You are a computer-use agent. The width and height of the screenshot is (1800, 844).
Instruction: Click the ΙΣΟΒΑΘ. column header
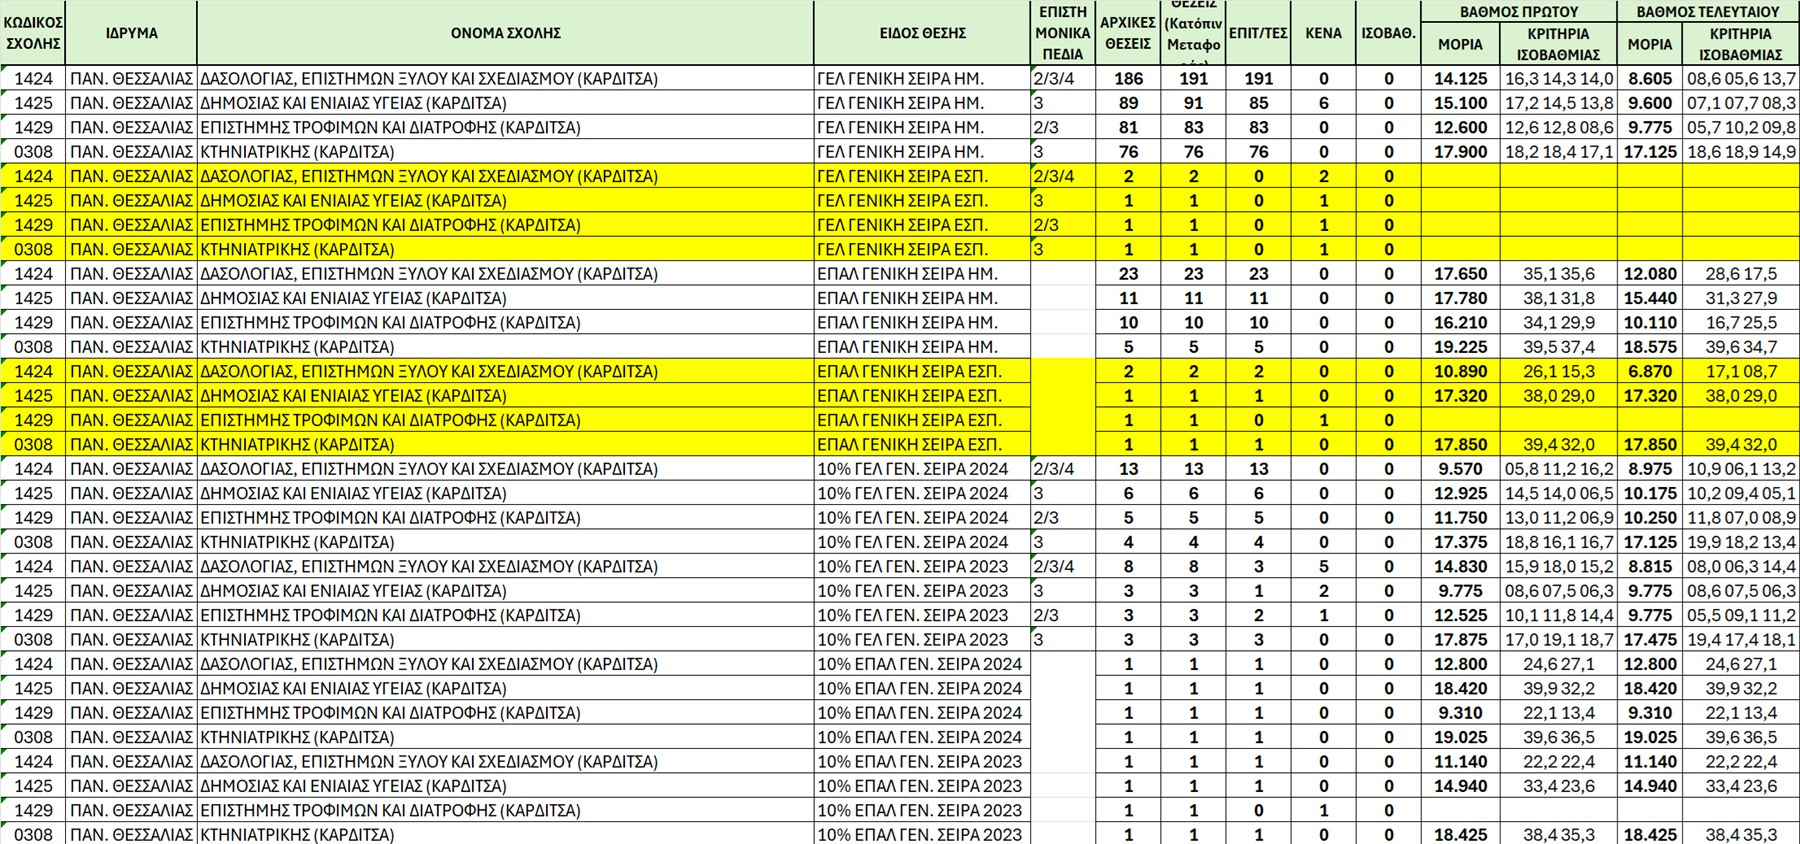[x=1388, y=33]
